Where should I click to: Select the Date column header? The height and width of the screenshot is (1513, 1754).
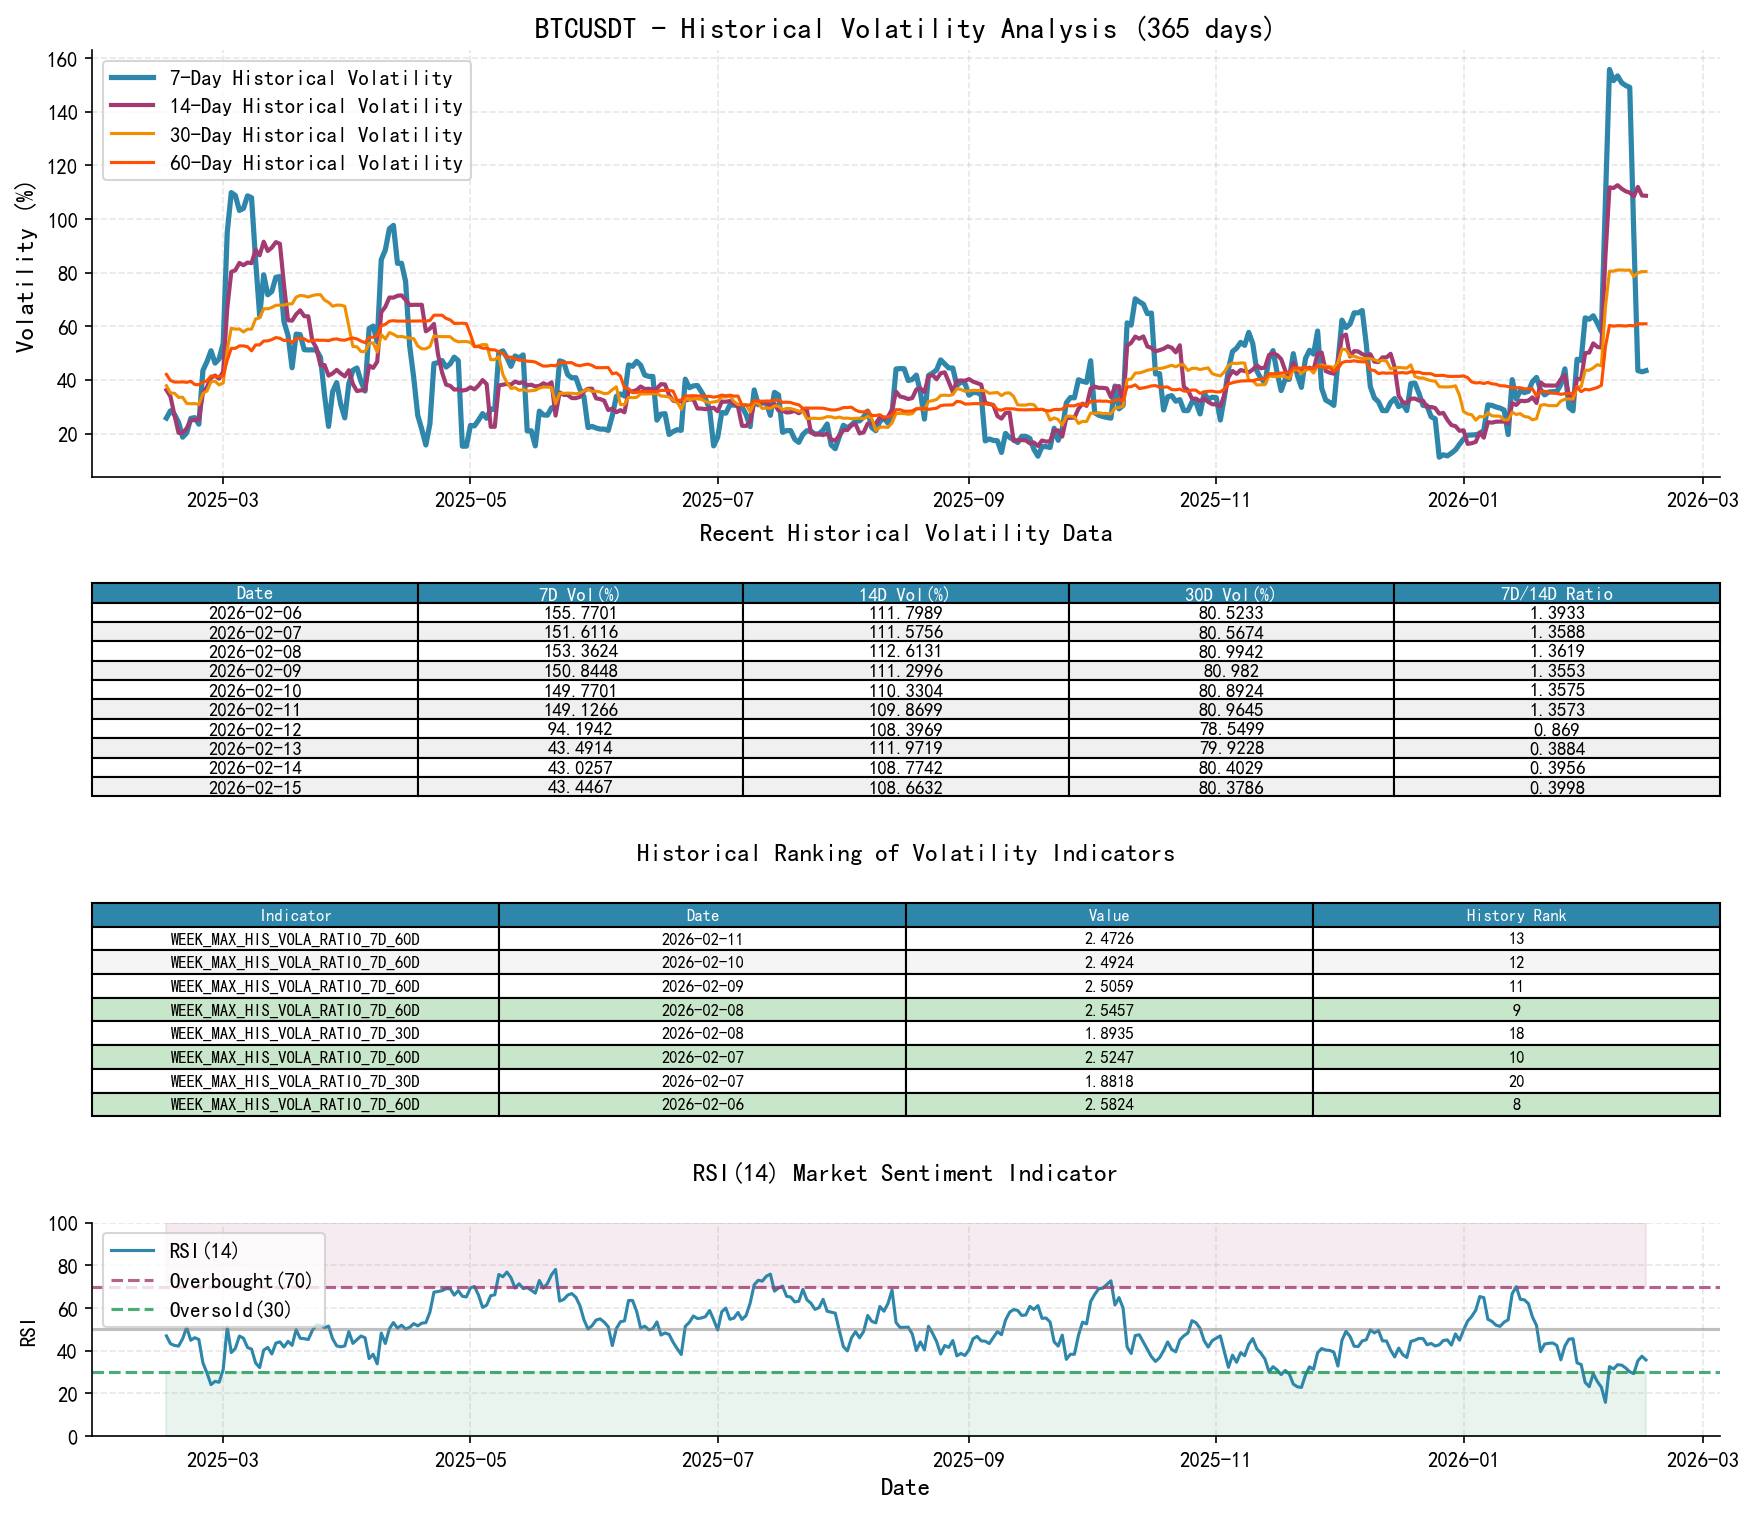pyautogui.click(x=253, y=592)
